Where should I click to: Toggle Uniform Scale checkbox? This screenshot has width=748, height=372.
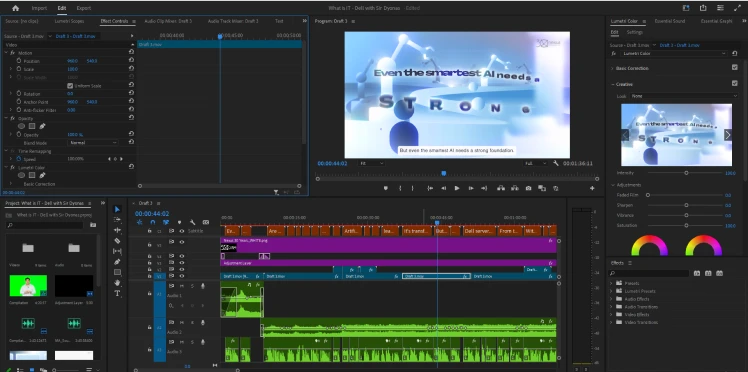(x=70, y=86)
